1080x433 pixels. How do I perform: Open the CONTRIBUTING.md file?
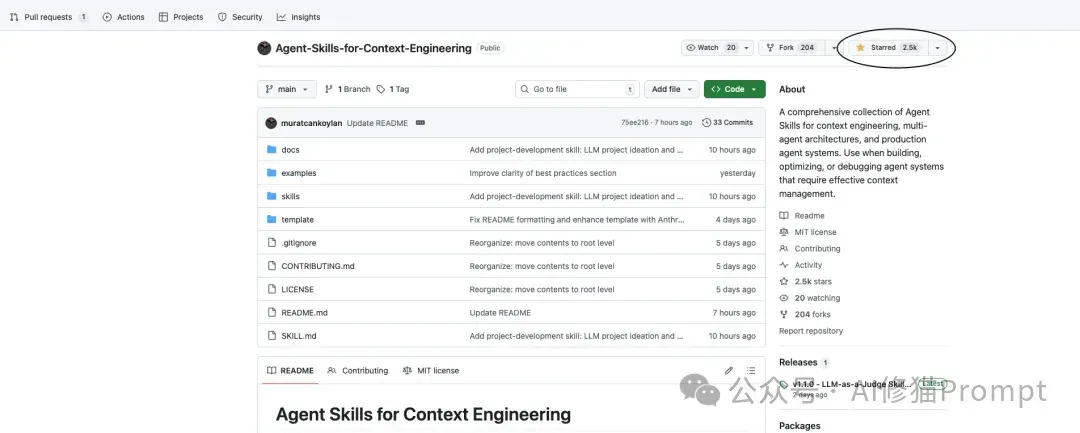pyautogui.click(x=318, y=266)
